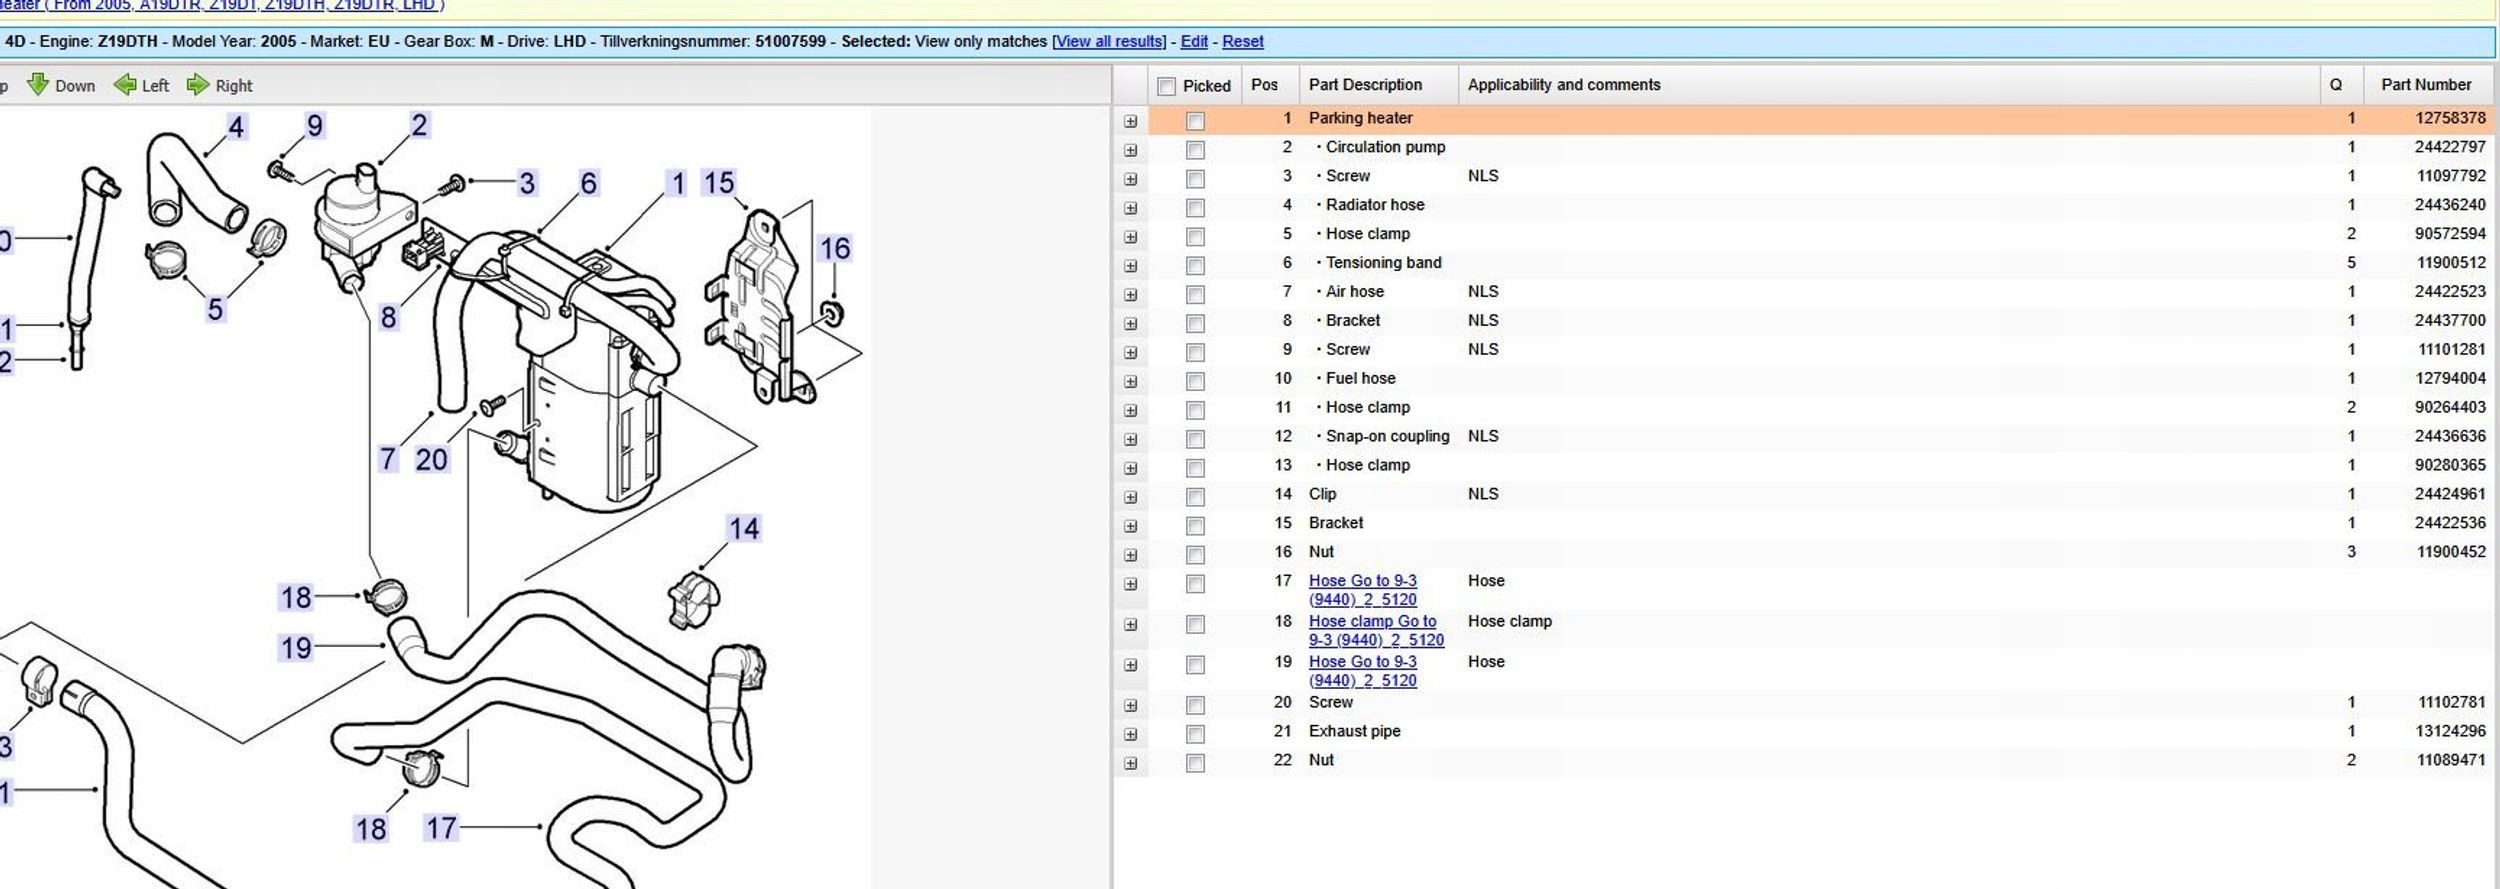
Task: Tick the checkbox for Parking heater row
Action: coord(1195,121)
